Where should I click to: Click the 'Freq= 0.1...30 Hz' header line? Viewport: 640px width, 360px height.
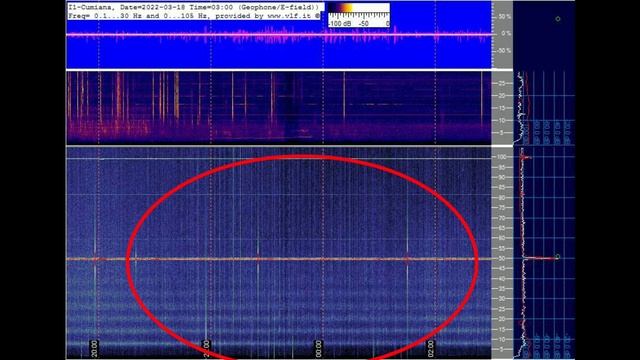(194, 16)
